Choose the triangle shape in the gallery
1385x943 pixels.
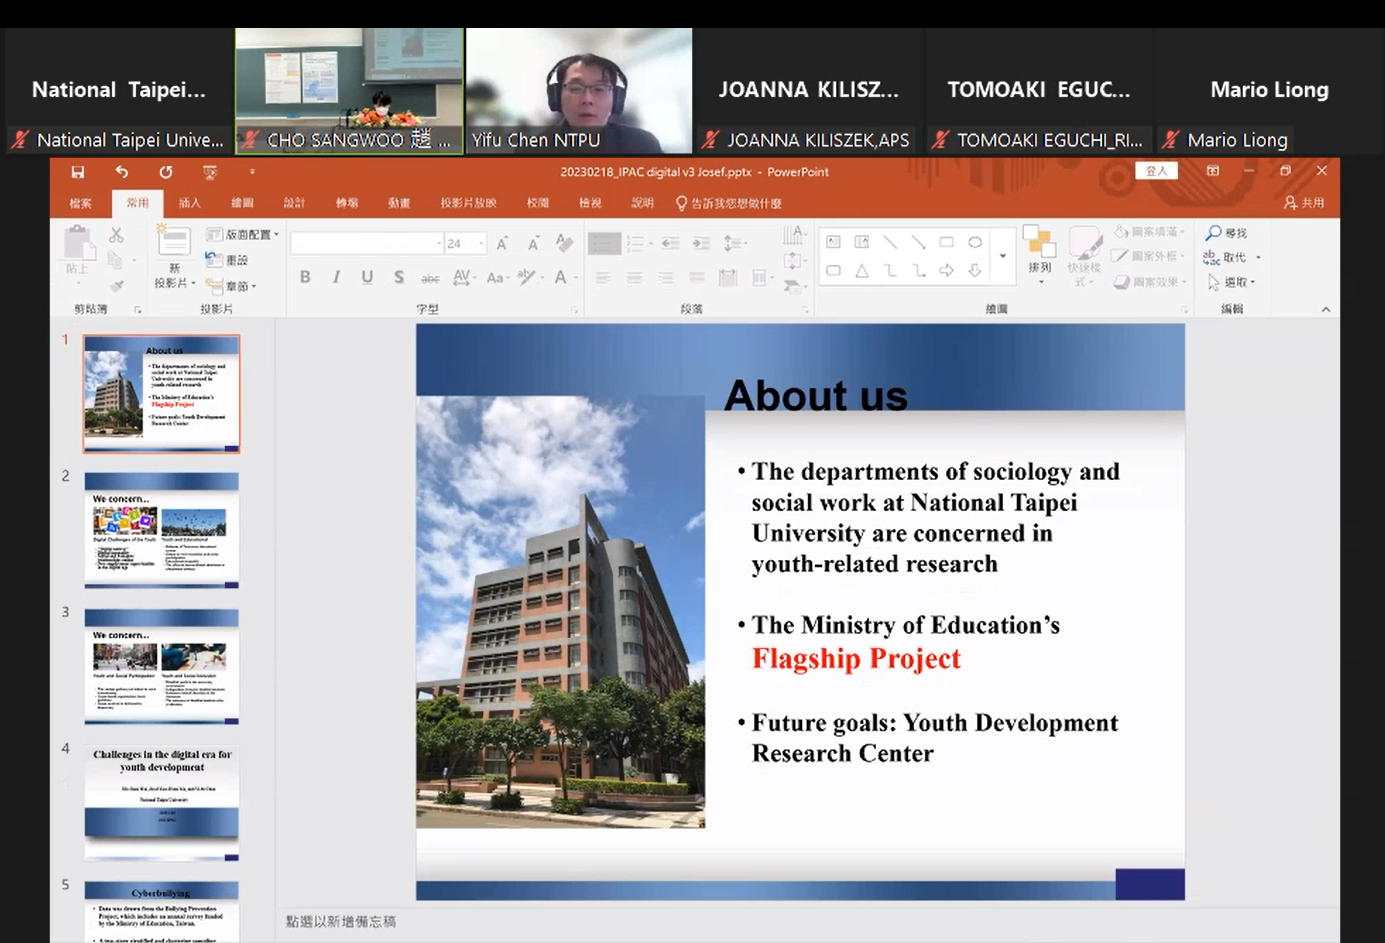point(862,270)
